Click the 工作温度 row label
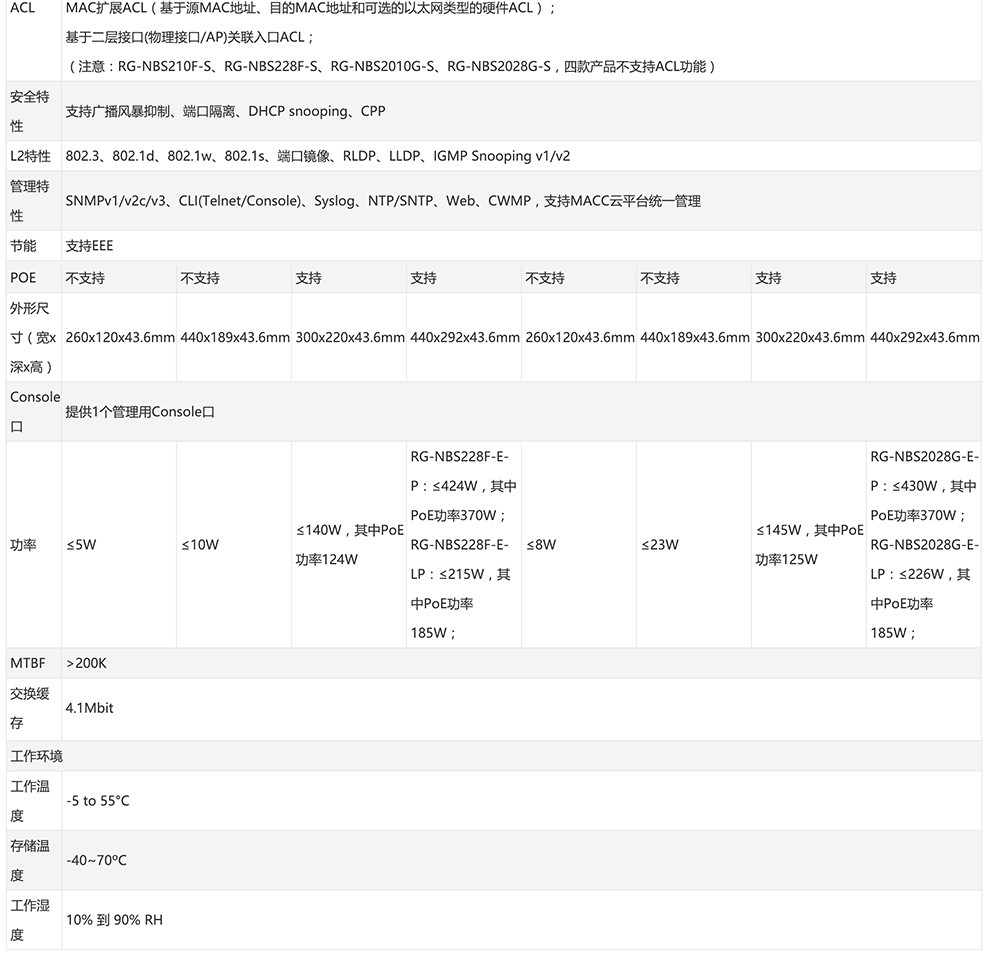 coord(30,801)
